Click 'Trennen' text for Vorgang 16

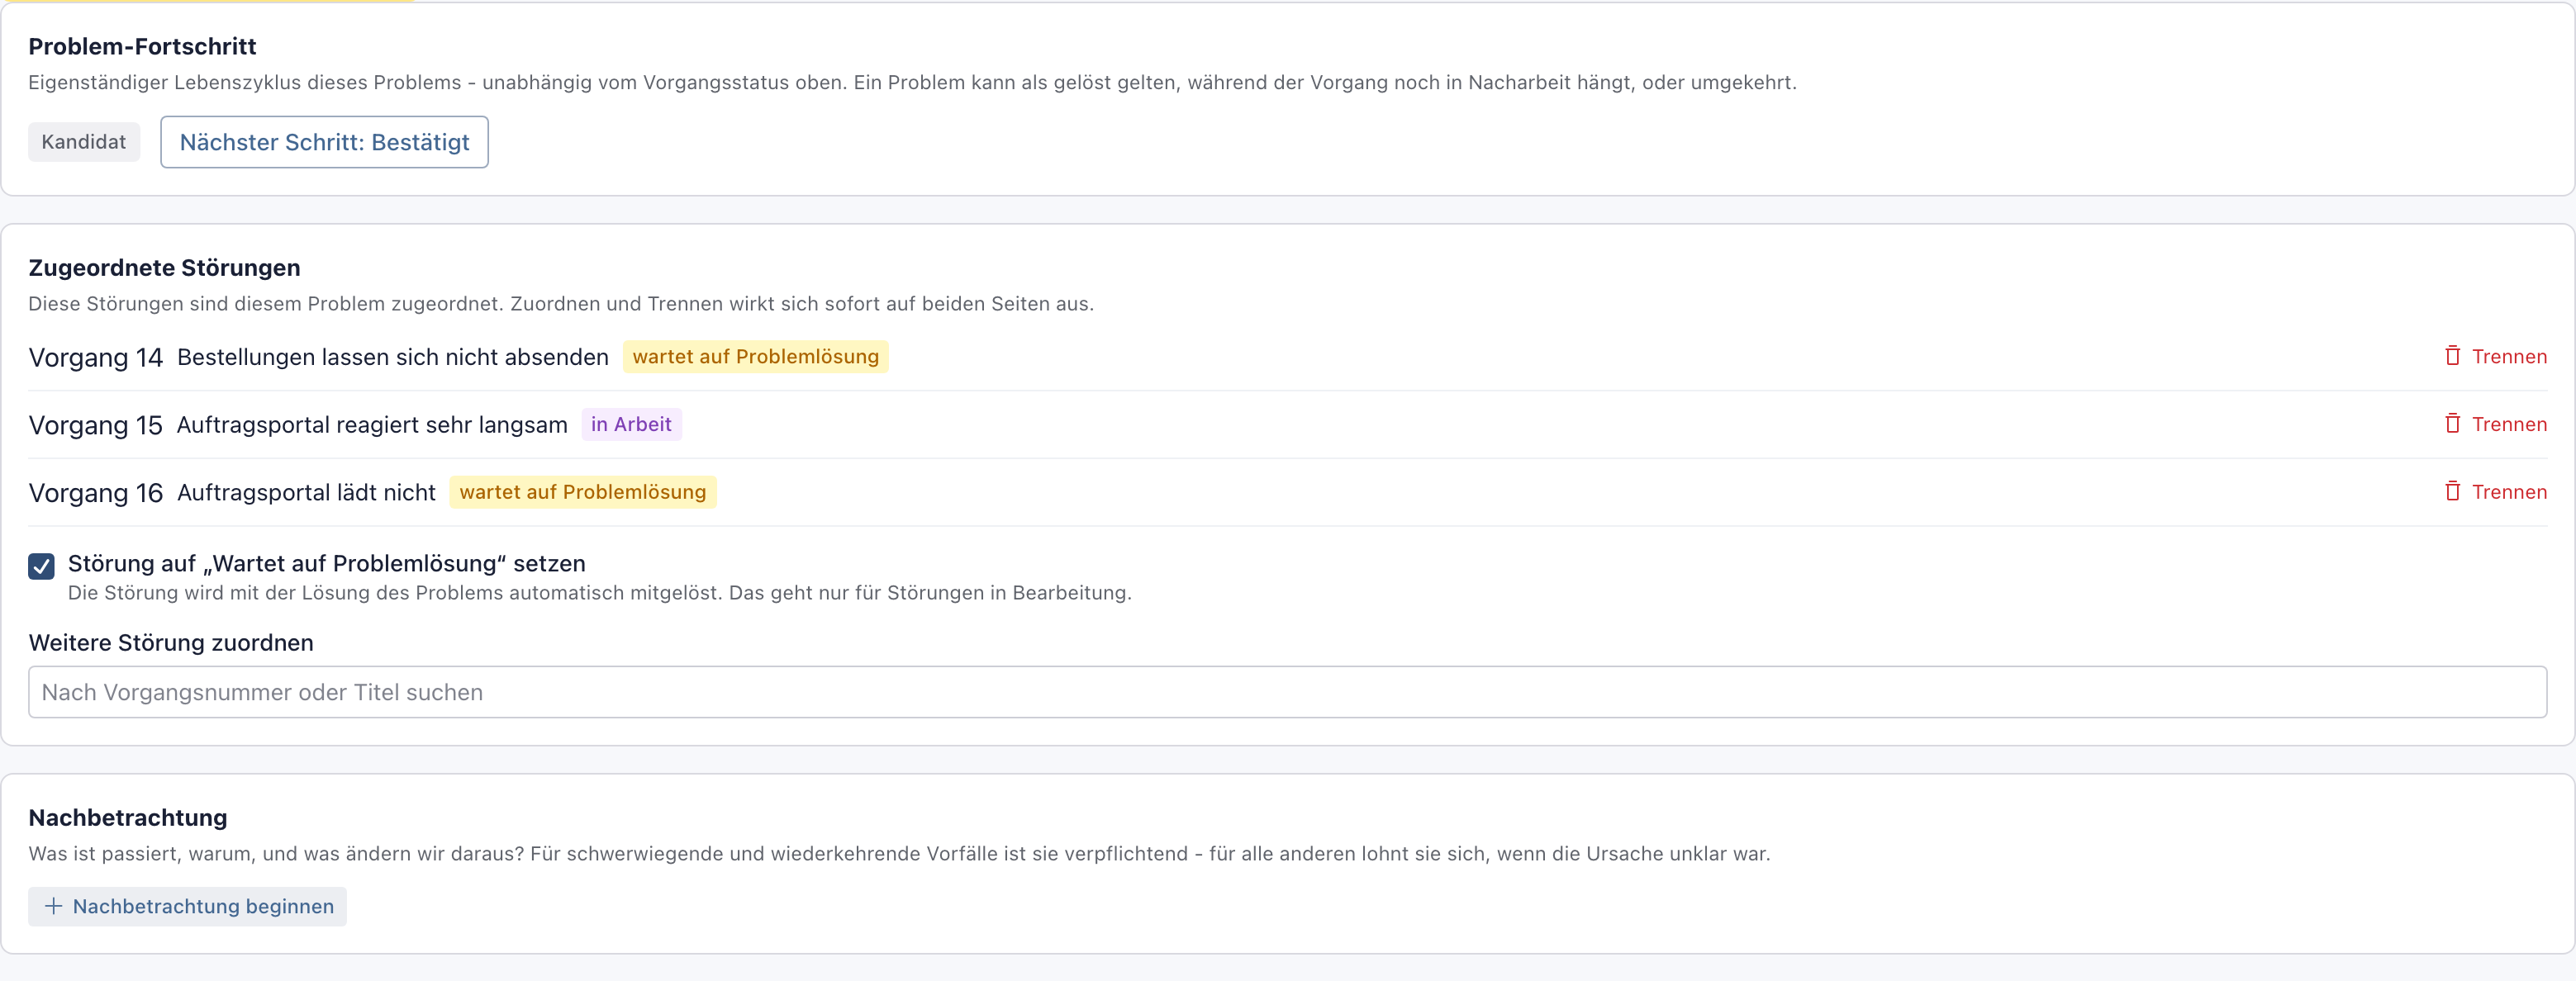2509,493
